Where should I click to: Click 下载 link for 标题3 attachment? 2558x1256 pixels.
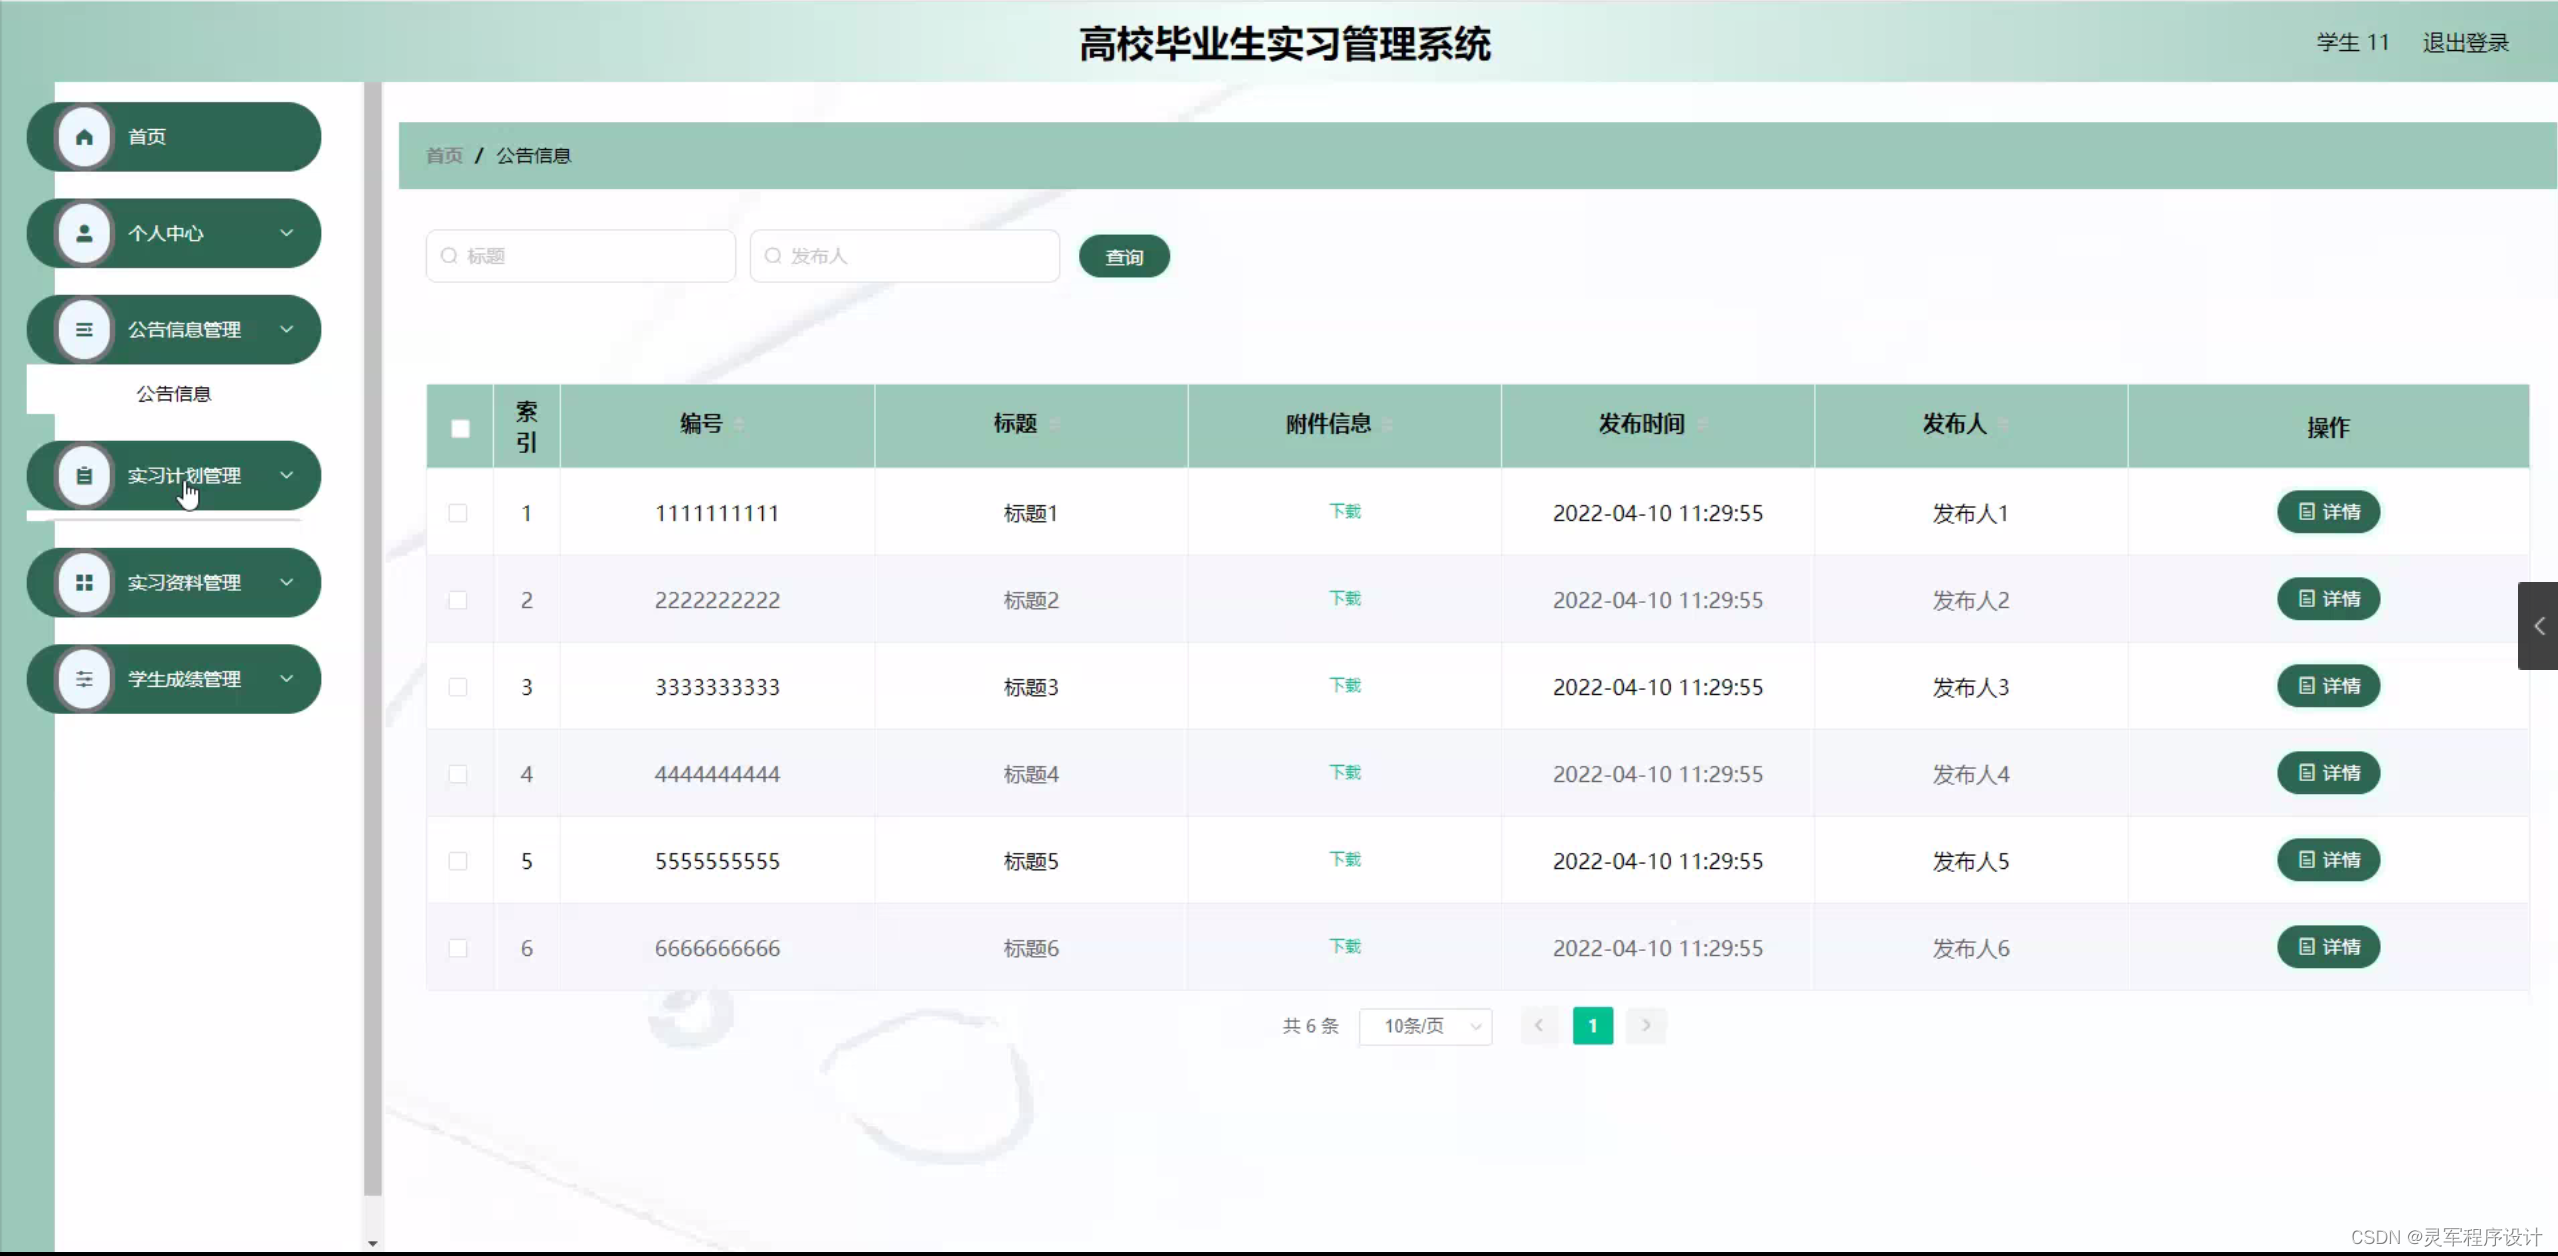1344,686
